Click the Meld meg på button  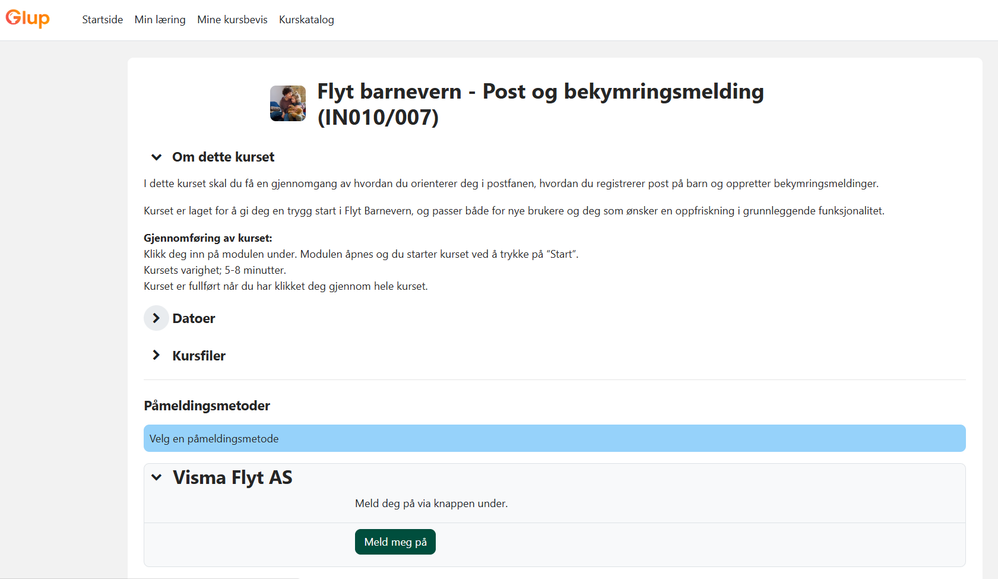[395, 542]
